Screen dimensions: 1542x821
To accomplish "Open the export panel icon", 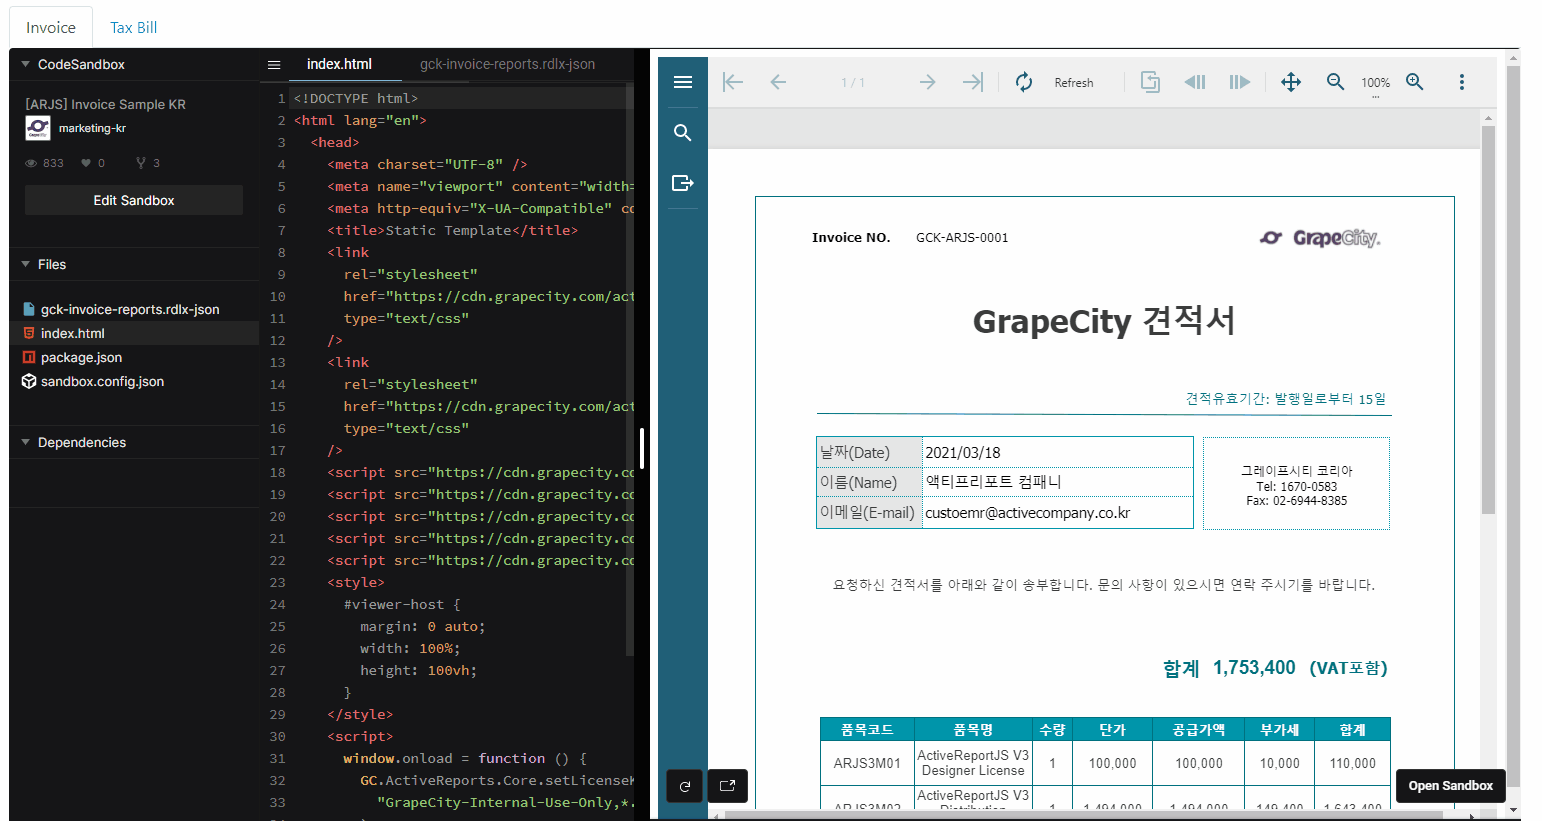I will pyautogui.click(x=683, y=183).
